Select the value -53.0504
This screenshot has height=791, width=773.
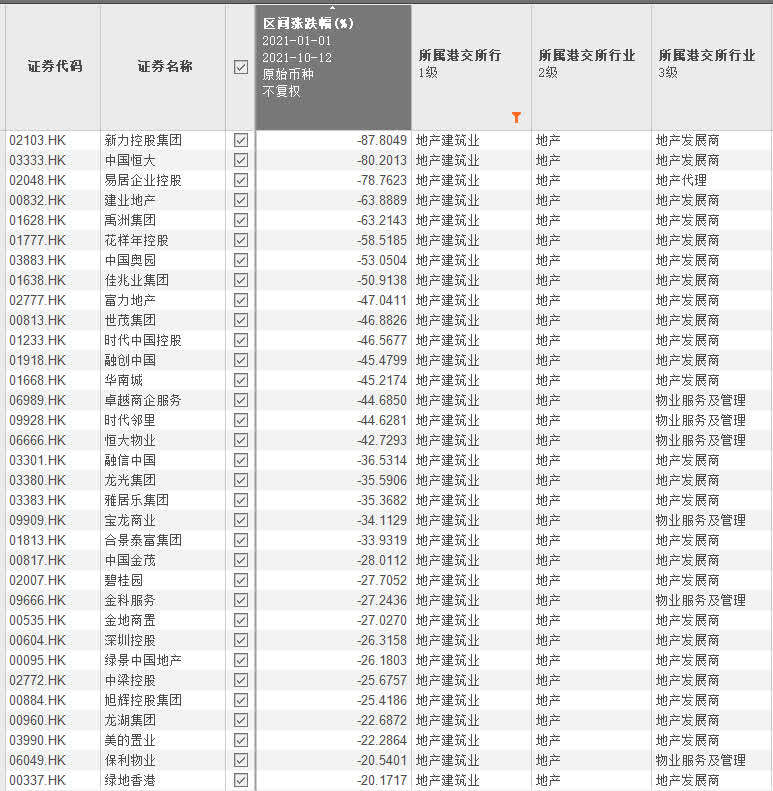tap(381, 260)
